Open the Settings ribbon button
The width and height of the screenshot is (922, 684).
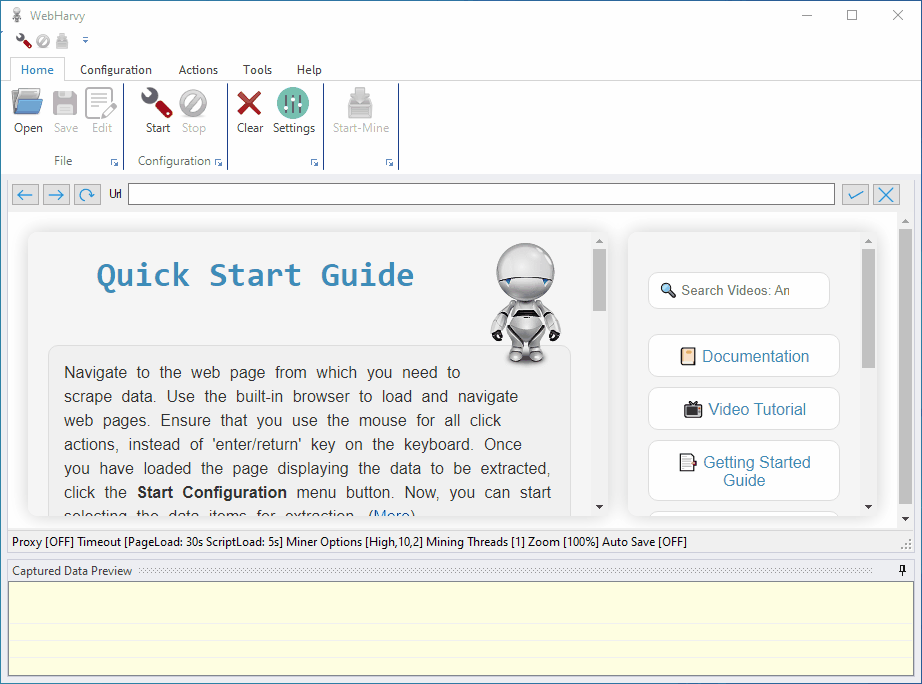point(293,111)
